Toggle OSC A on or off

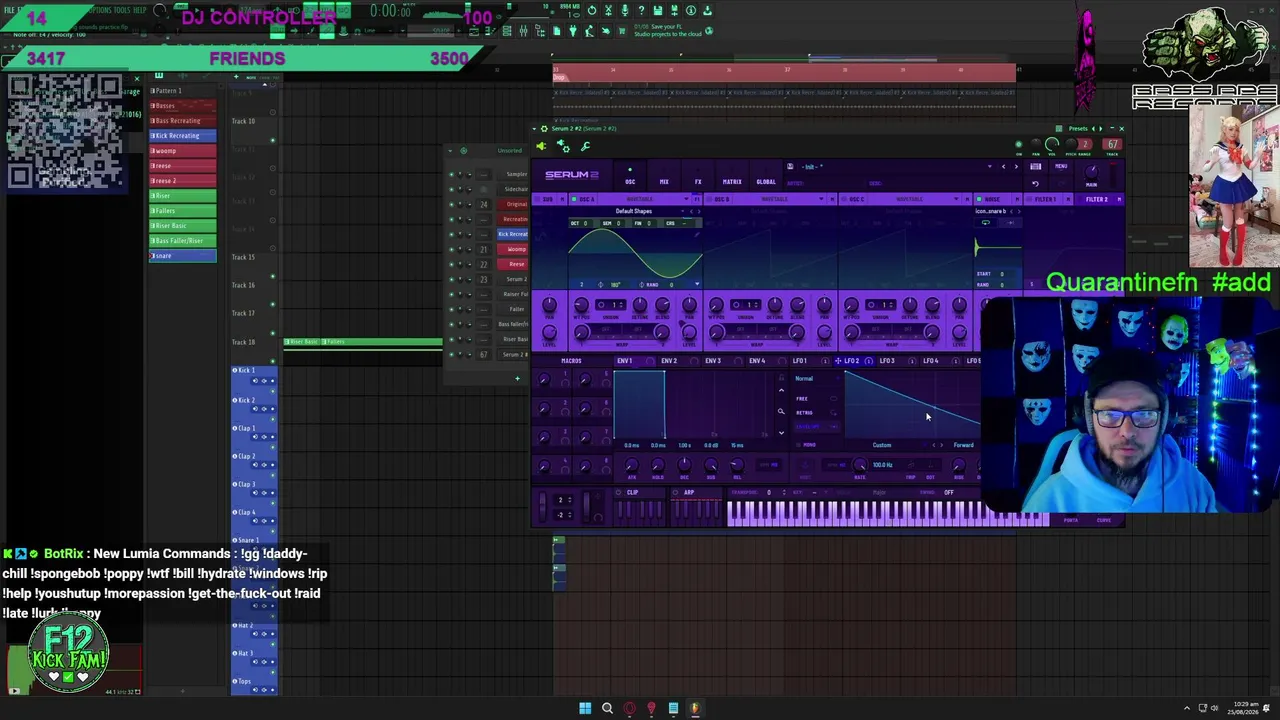point(574,199)
